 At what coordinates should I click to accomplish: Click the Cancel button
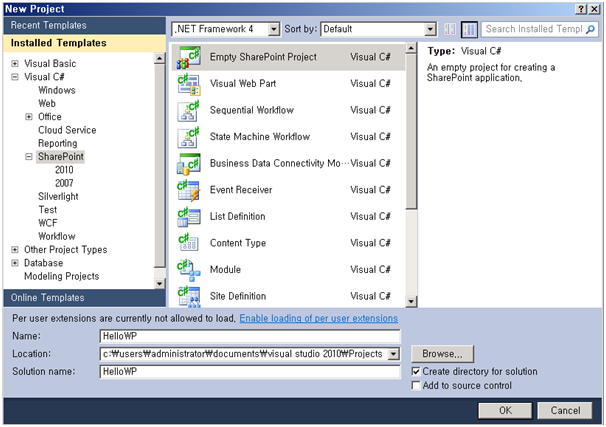pos(565,410)
